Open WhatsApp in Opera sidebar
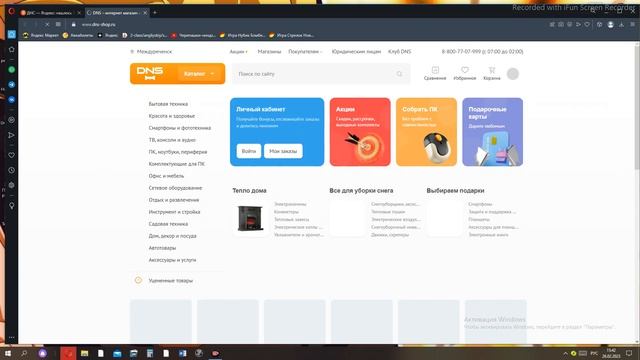The width and height of the screenshot is (640, 360). [x=11, y=69]
